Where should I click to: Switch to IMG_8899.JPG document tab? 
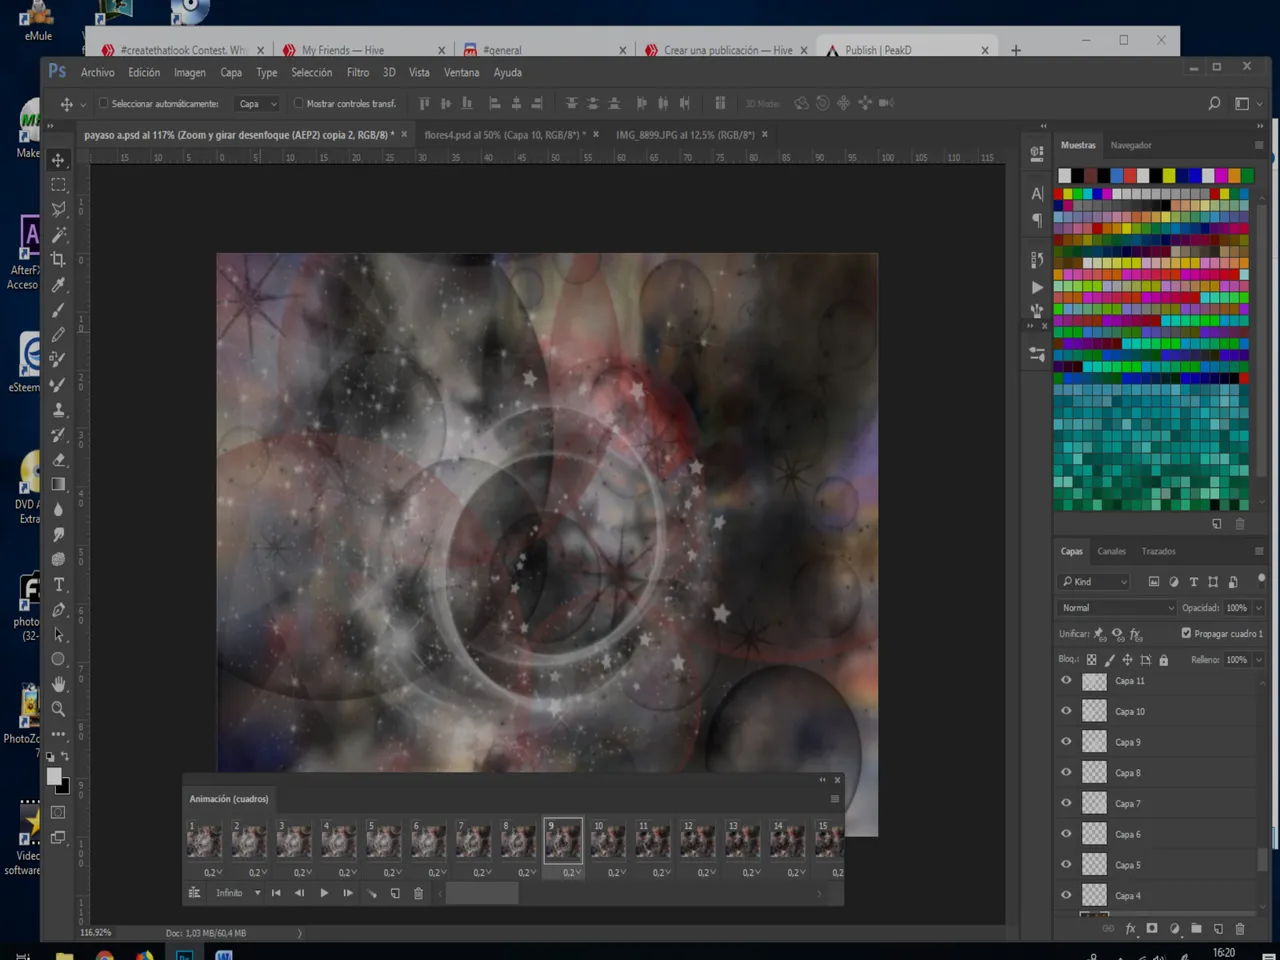(x=685, y=135)
